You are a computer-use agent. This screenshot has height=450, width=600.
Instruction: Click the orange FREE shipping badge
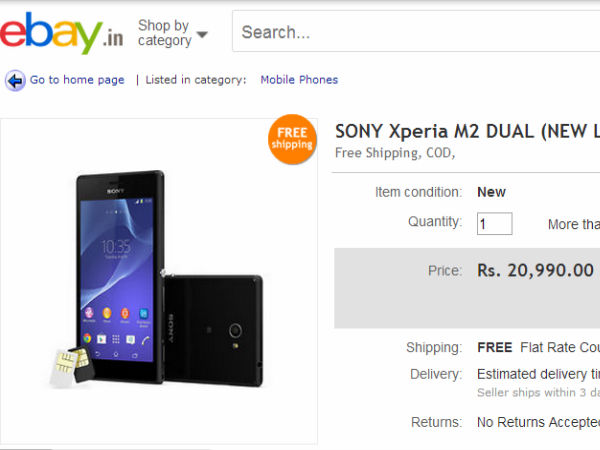pos(292,139)
